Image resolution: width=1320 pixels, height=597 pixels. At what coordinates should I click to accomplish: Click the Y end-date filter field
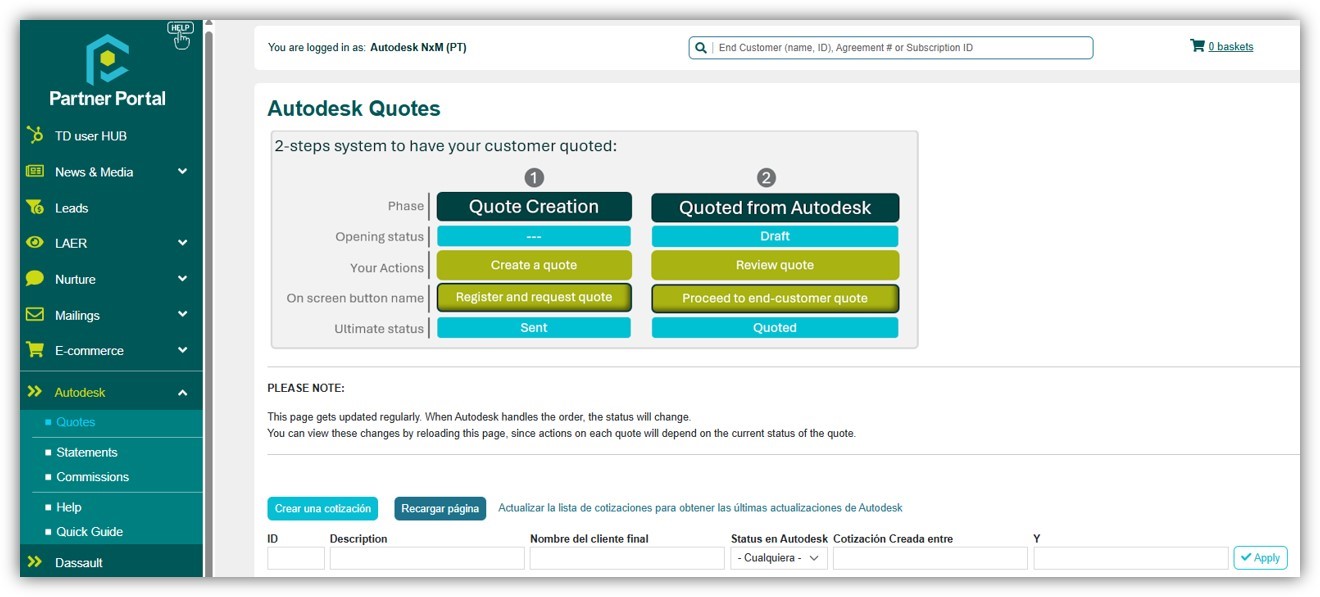click(1131, 558)
